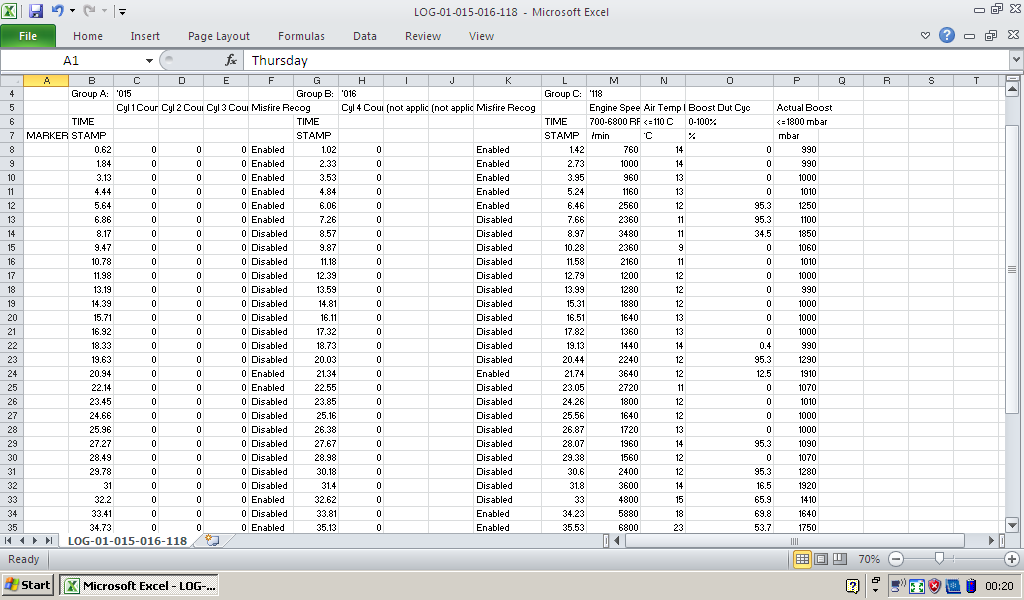Click the Undo arrow icon
This screenshot has width=1024, height=600.
[58, 12]
